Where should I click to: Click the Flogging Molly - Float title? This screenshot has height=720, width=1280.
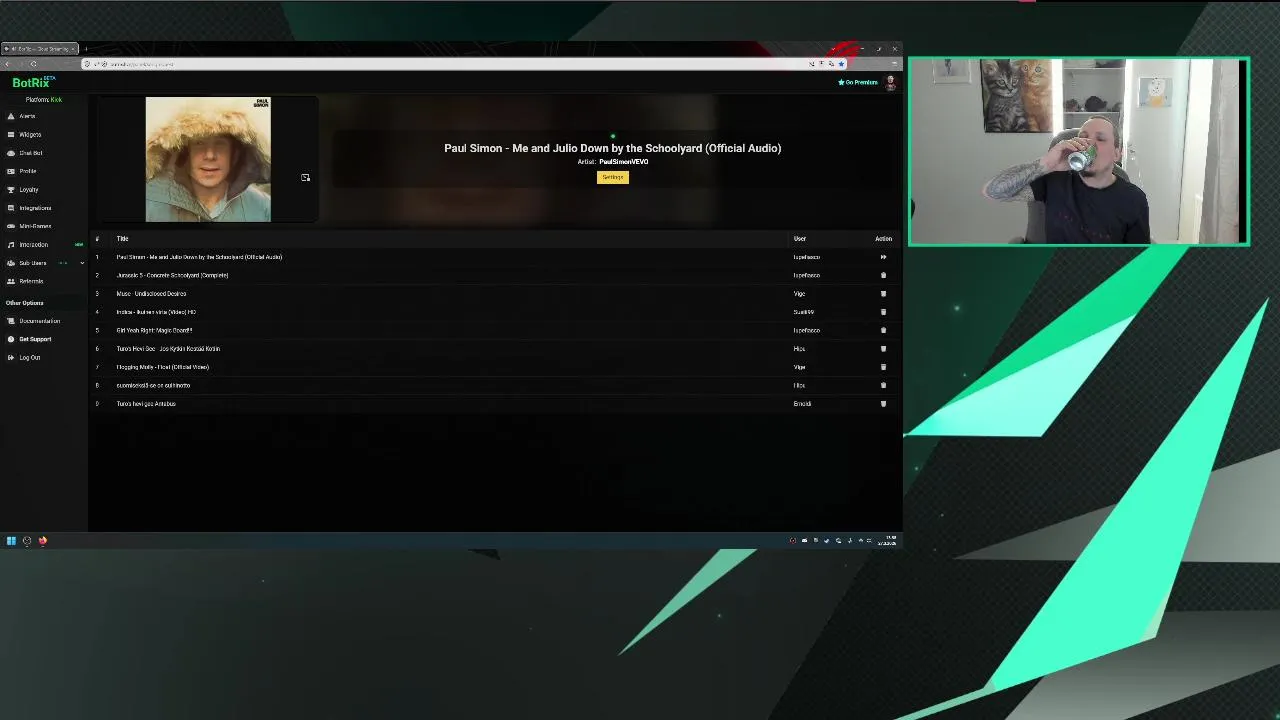(x=162, y=367)
